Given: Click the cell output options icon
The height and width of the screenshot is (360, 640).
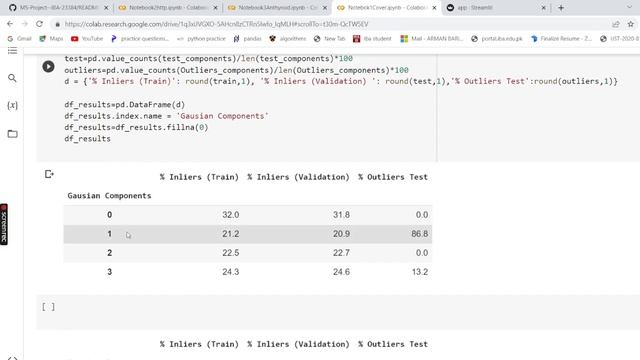Looking at the screenshot, I should (49, 174).
